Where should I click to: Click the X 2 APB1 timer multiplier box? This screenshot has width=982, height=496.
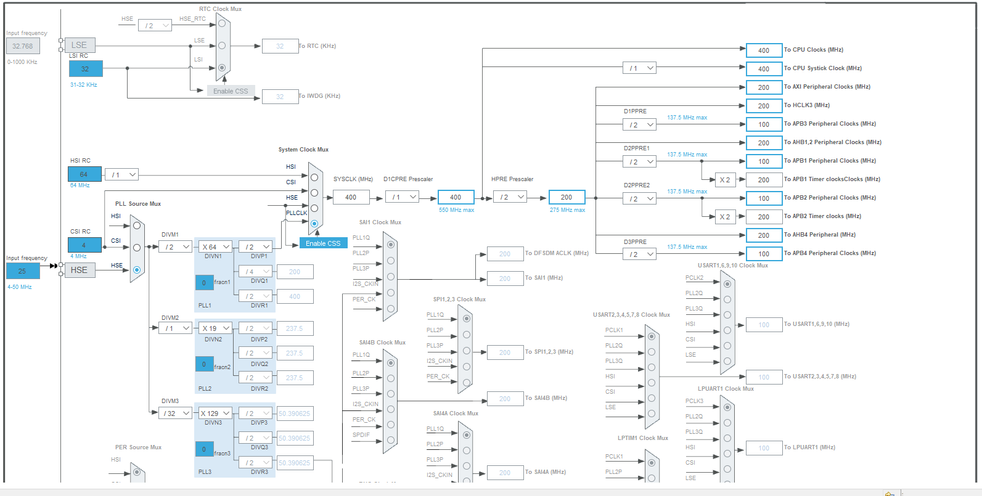coord(725,180)
